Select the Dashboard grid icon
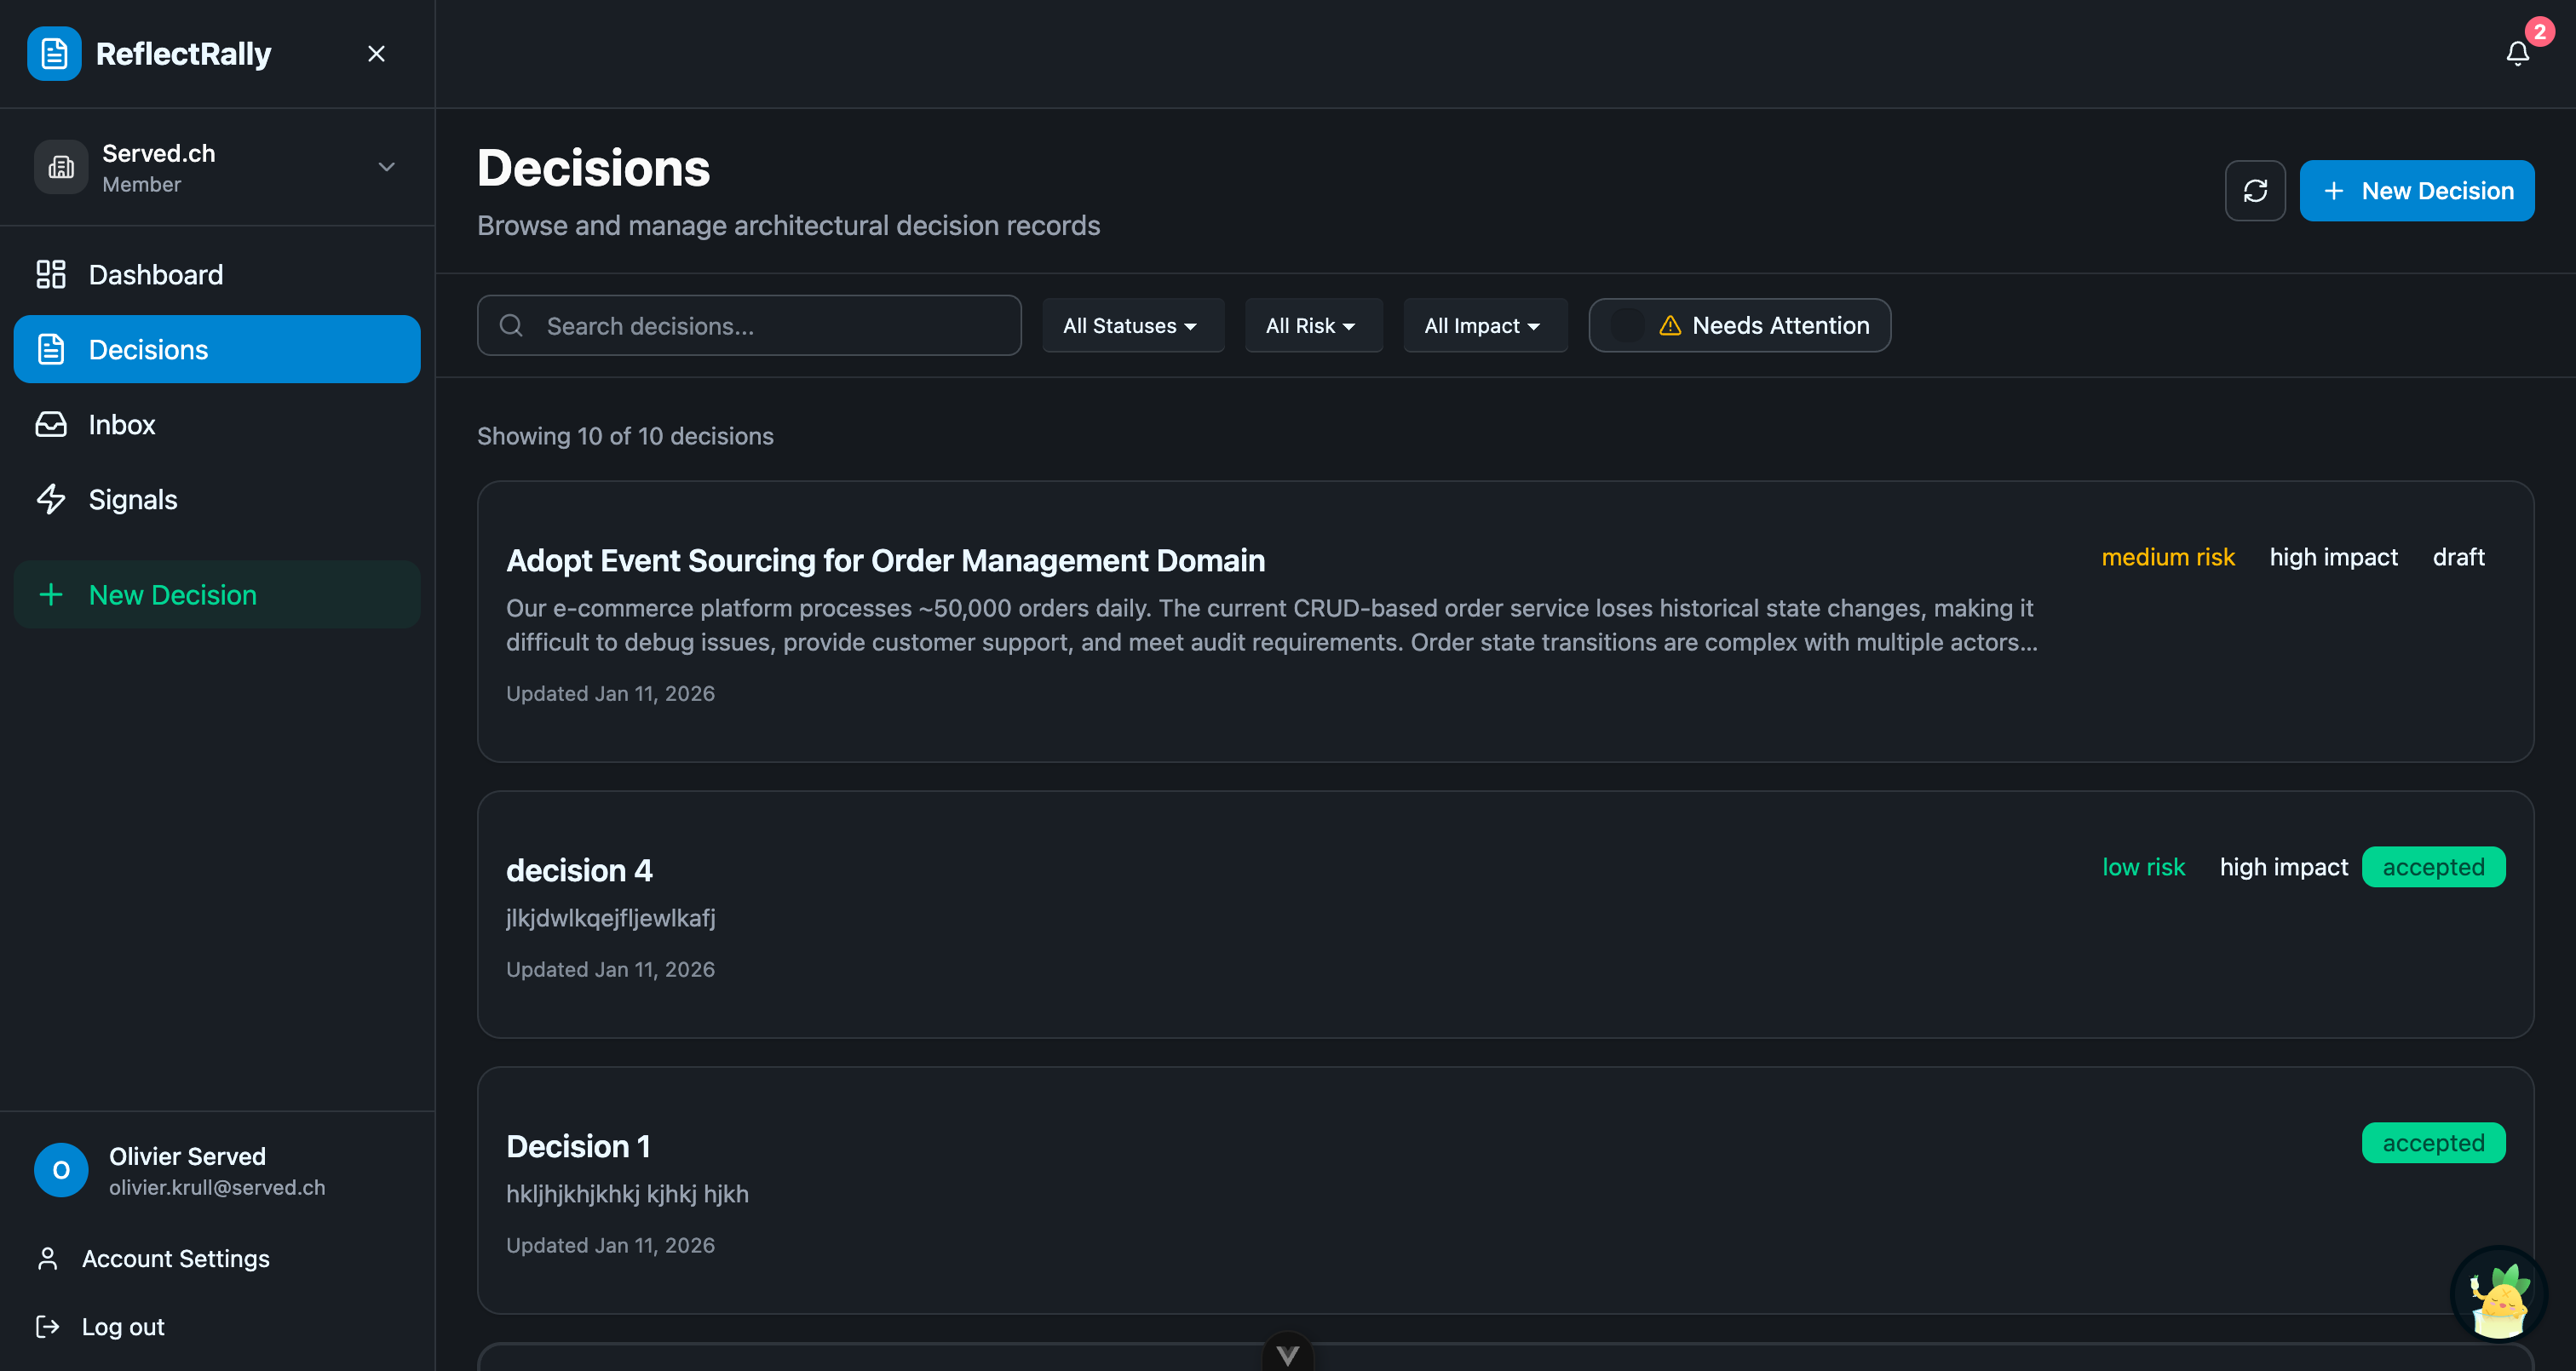This screenshot has height=1371, width=2576. pos(50,274)
